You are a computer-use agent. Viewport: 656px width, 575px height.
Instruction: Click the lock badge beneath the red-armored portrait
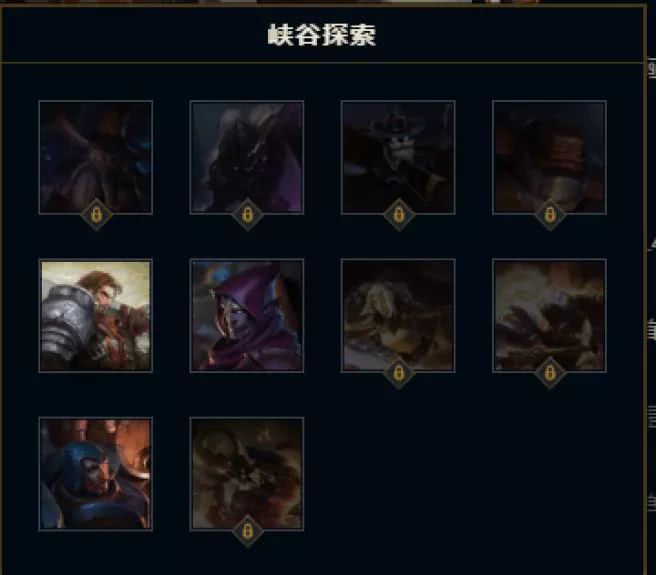(x=550, y=215)
